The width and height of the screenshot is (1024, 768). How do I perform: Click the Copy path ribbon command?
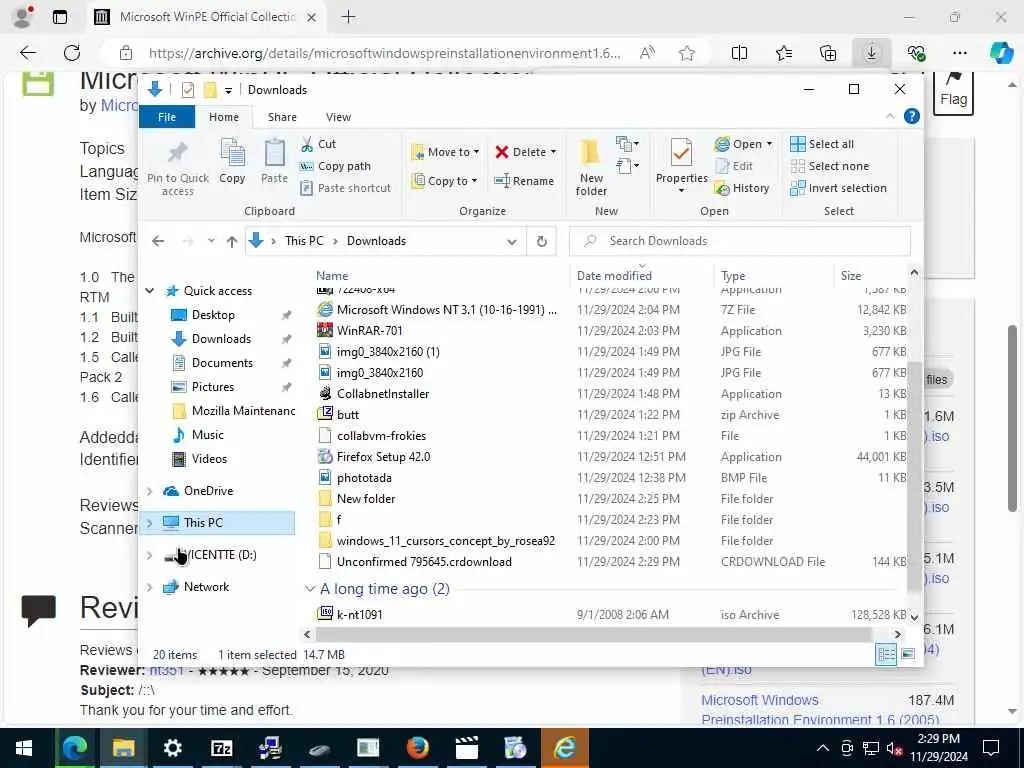tap(335, 166)
